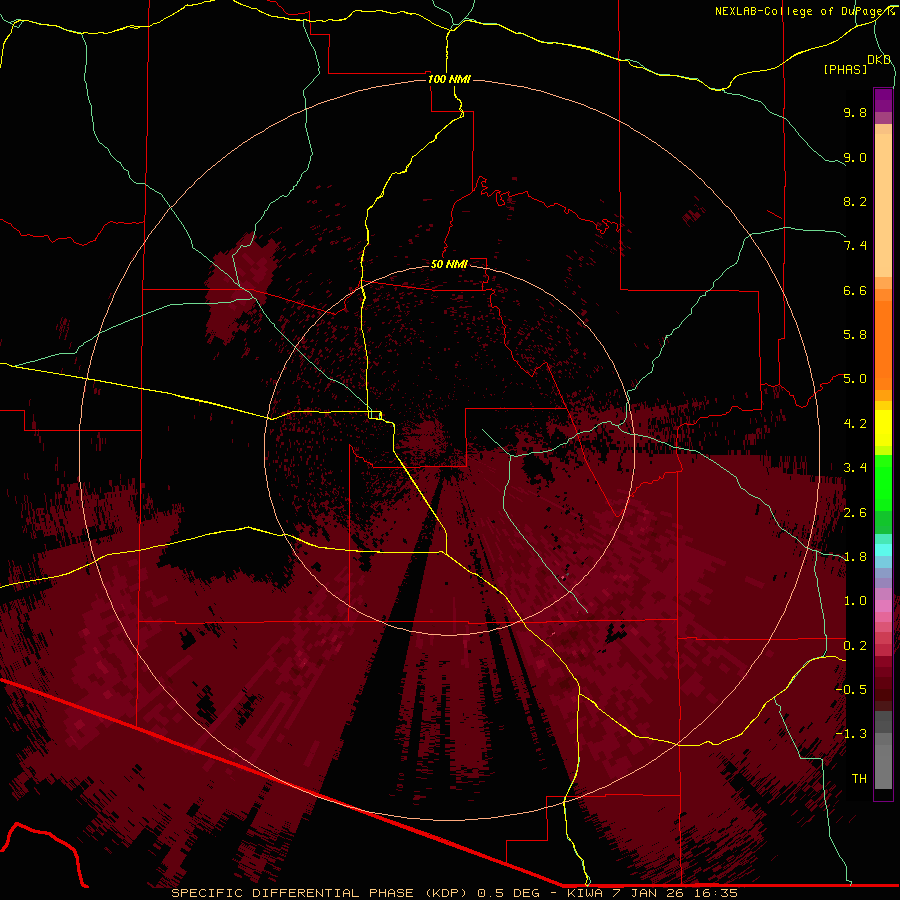900x900 pixels.
Task: Select the NEXLAB-College of DuPage credit text
Action: point(805,11)
